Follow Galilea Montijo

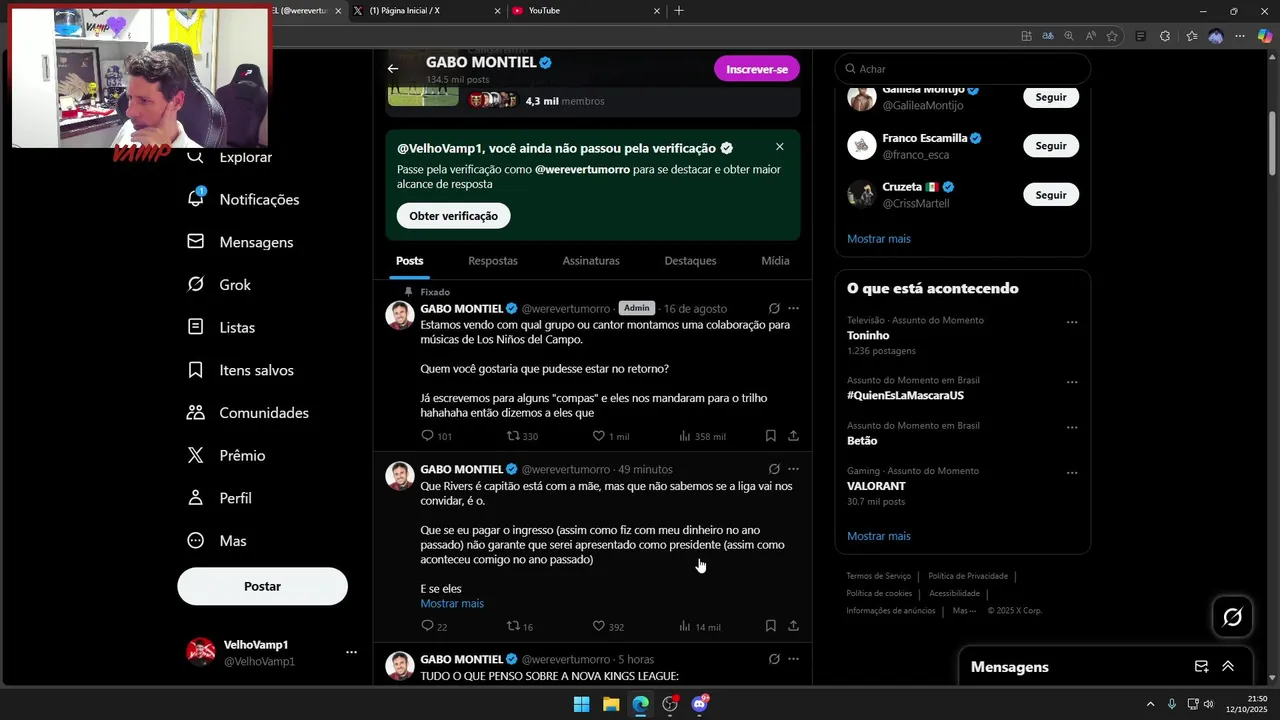click(1051, 97)
